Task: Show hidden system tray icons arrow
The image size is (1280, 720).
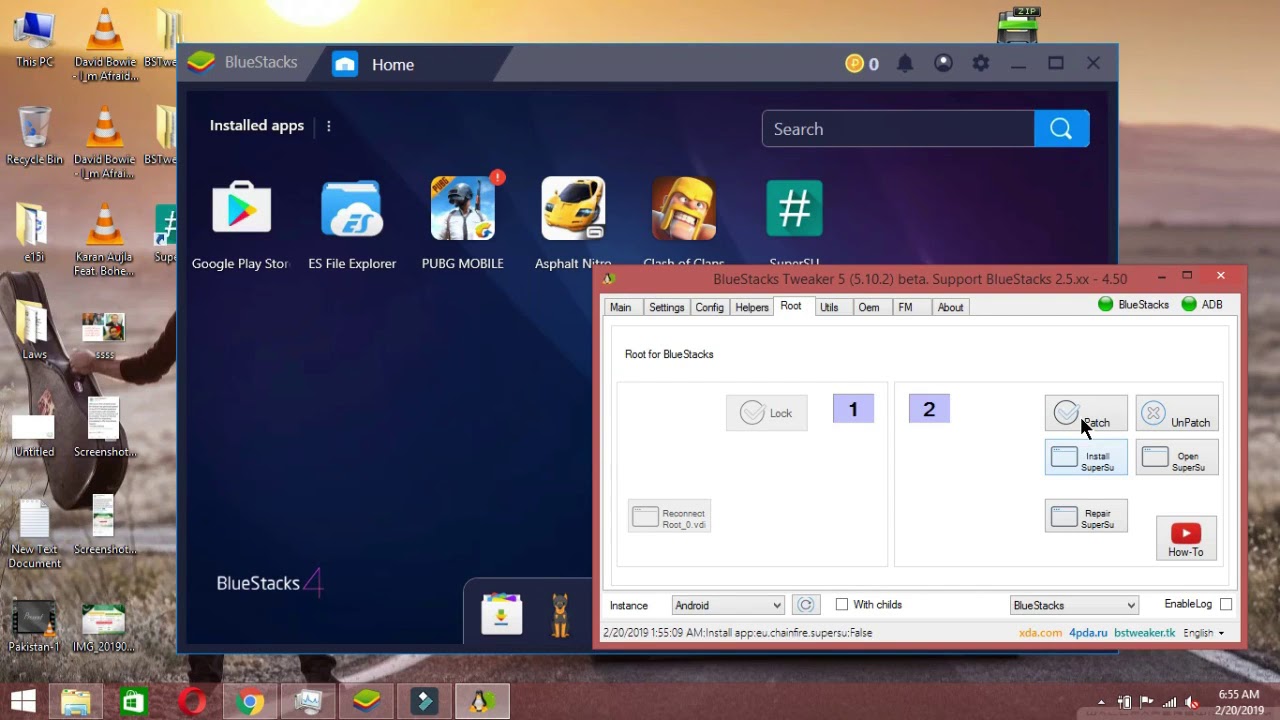Action: coord(1101,702)
